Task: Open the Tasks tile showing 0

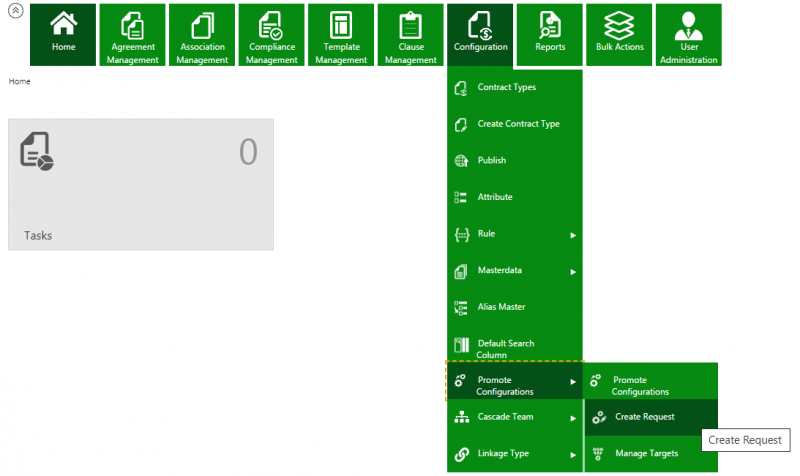Action: point(140,185)
